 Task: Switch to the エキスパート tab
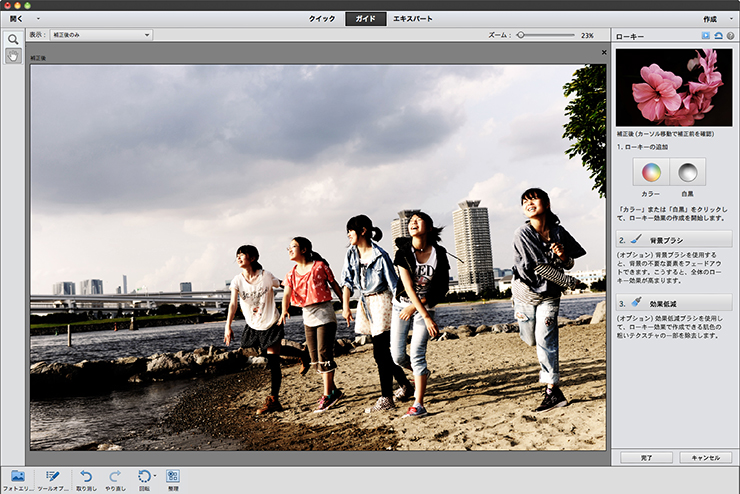[x=413, y=19]
